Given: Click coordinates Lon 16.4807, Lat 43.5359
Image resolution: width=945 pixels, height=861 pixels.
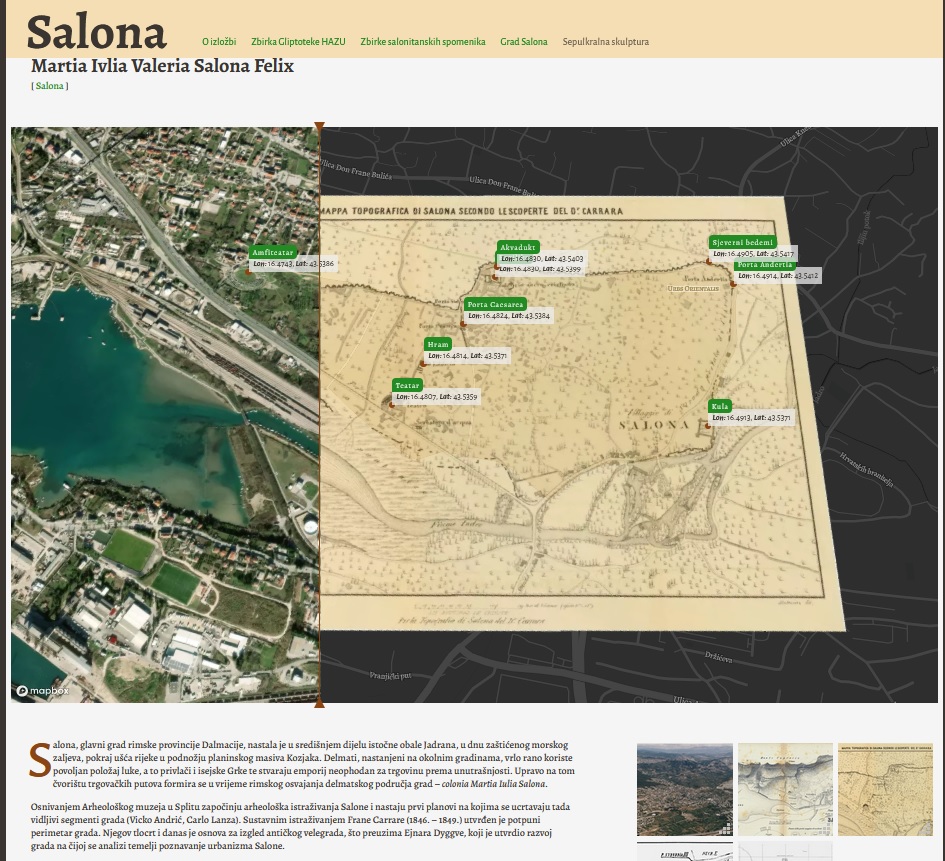Looking at the screenshot, I should coord(436,397).
